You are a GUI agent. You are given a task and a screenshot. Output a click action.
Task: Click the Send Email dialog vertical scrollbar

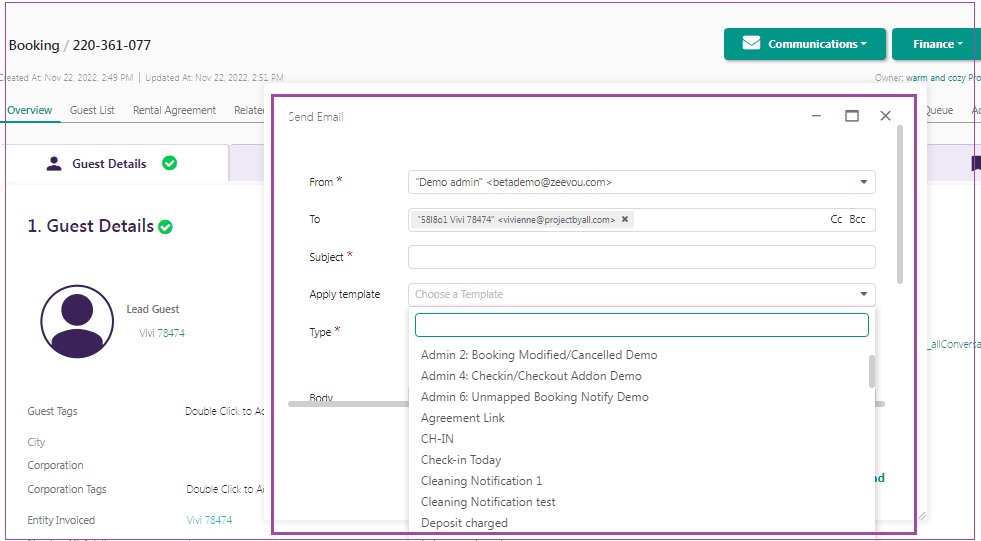[x=900, y=205]
